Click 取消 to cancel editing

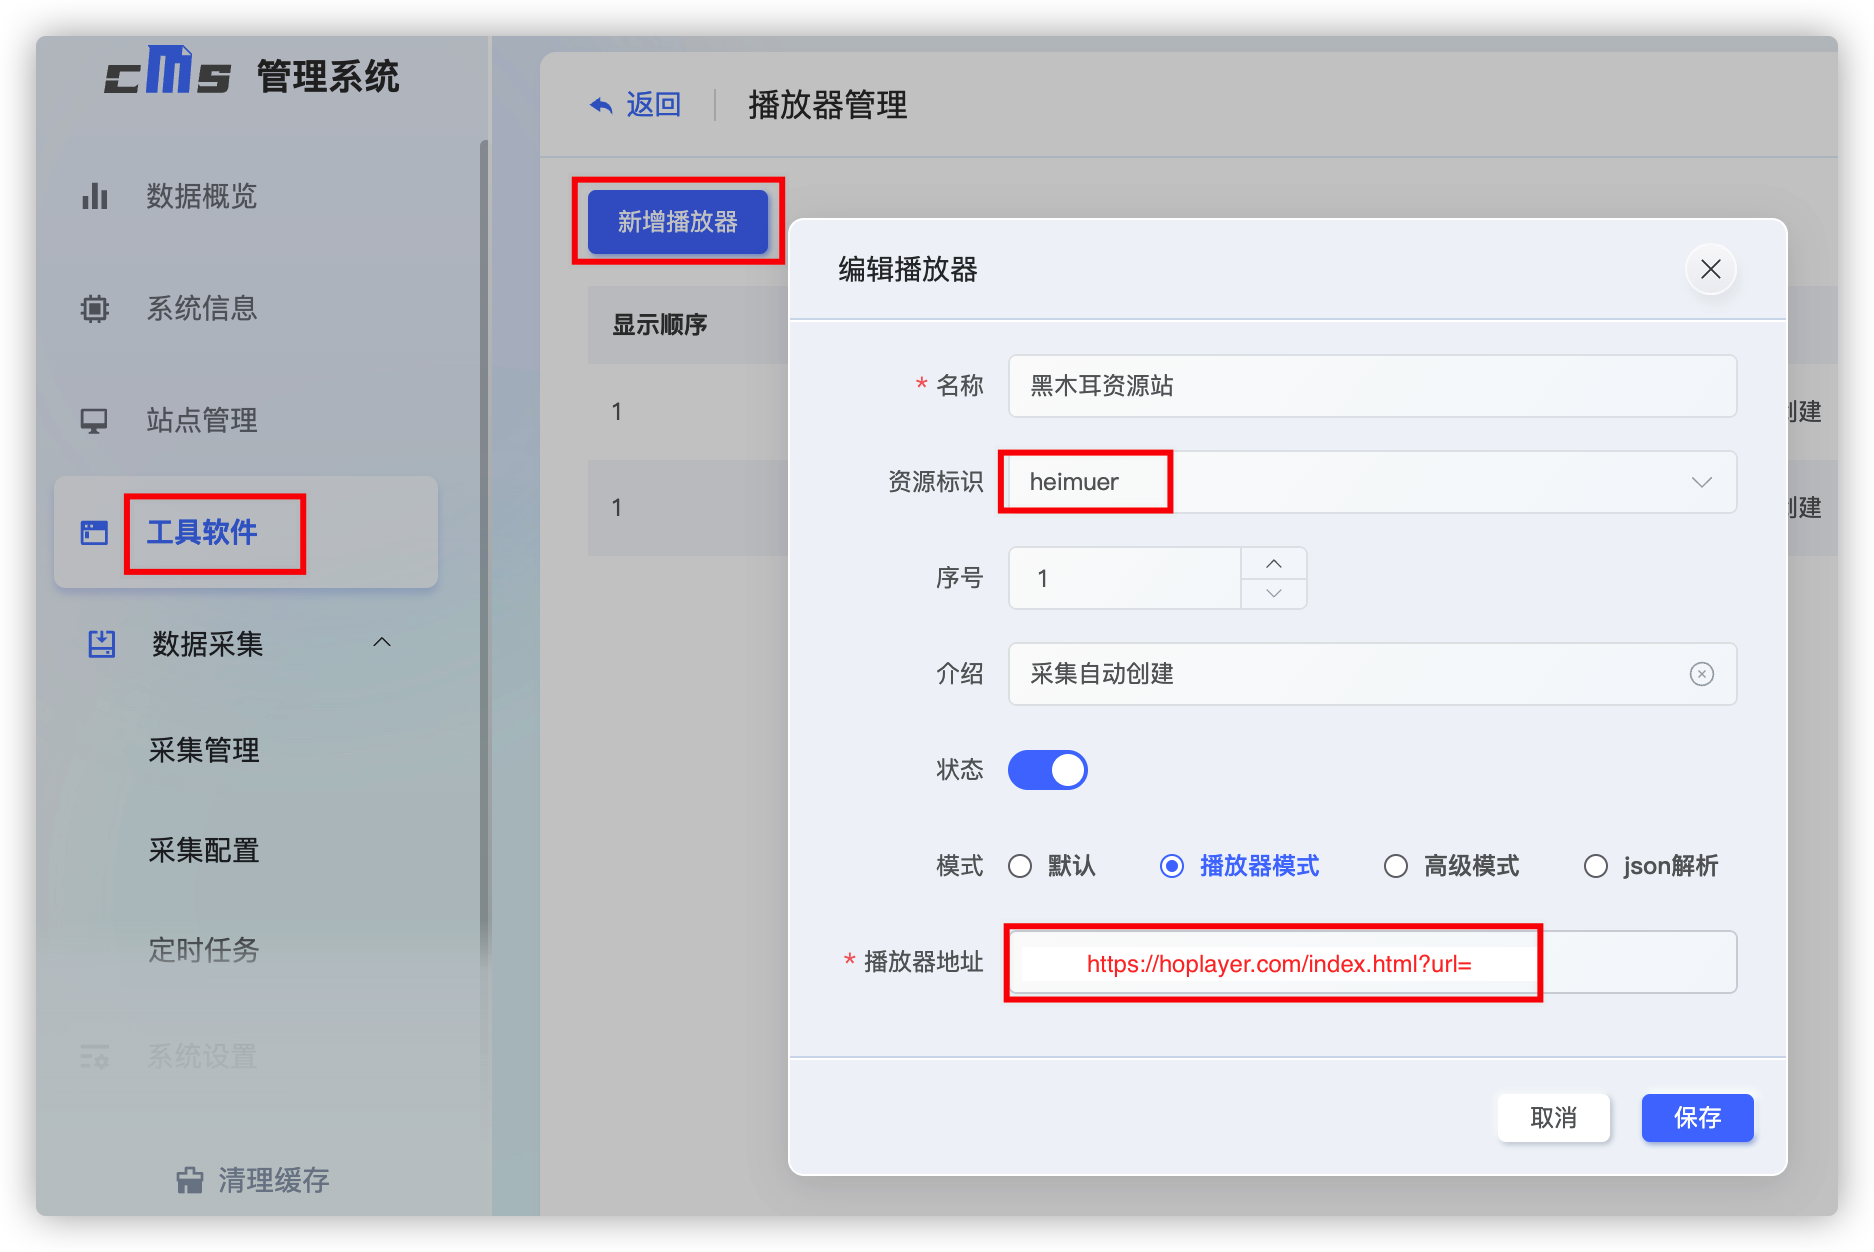(x=1553, y=1117)
